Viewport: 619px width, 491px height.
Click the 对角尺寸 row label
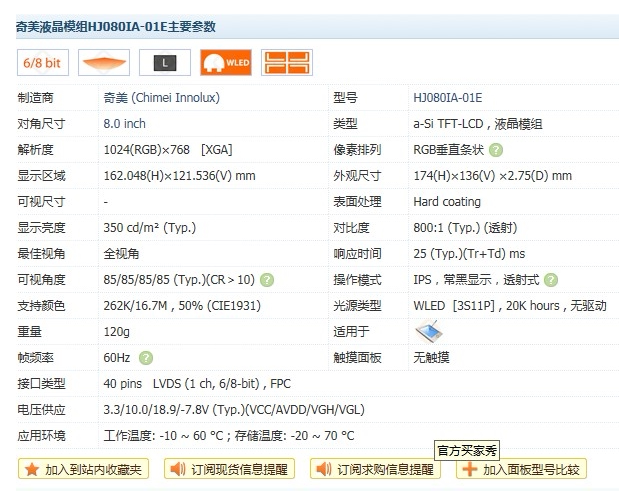[x=41, y=124]
